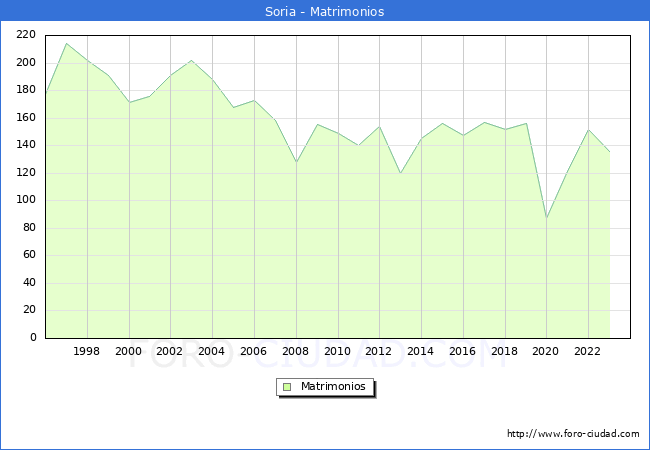Click the 180 y-axis value
Image resolution: width=650 pixels, height=450 pixels.
(x=26, y=90)
